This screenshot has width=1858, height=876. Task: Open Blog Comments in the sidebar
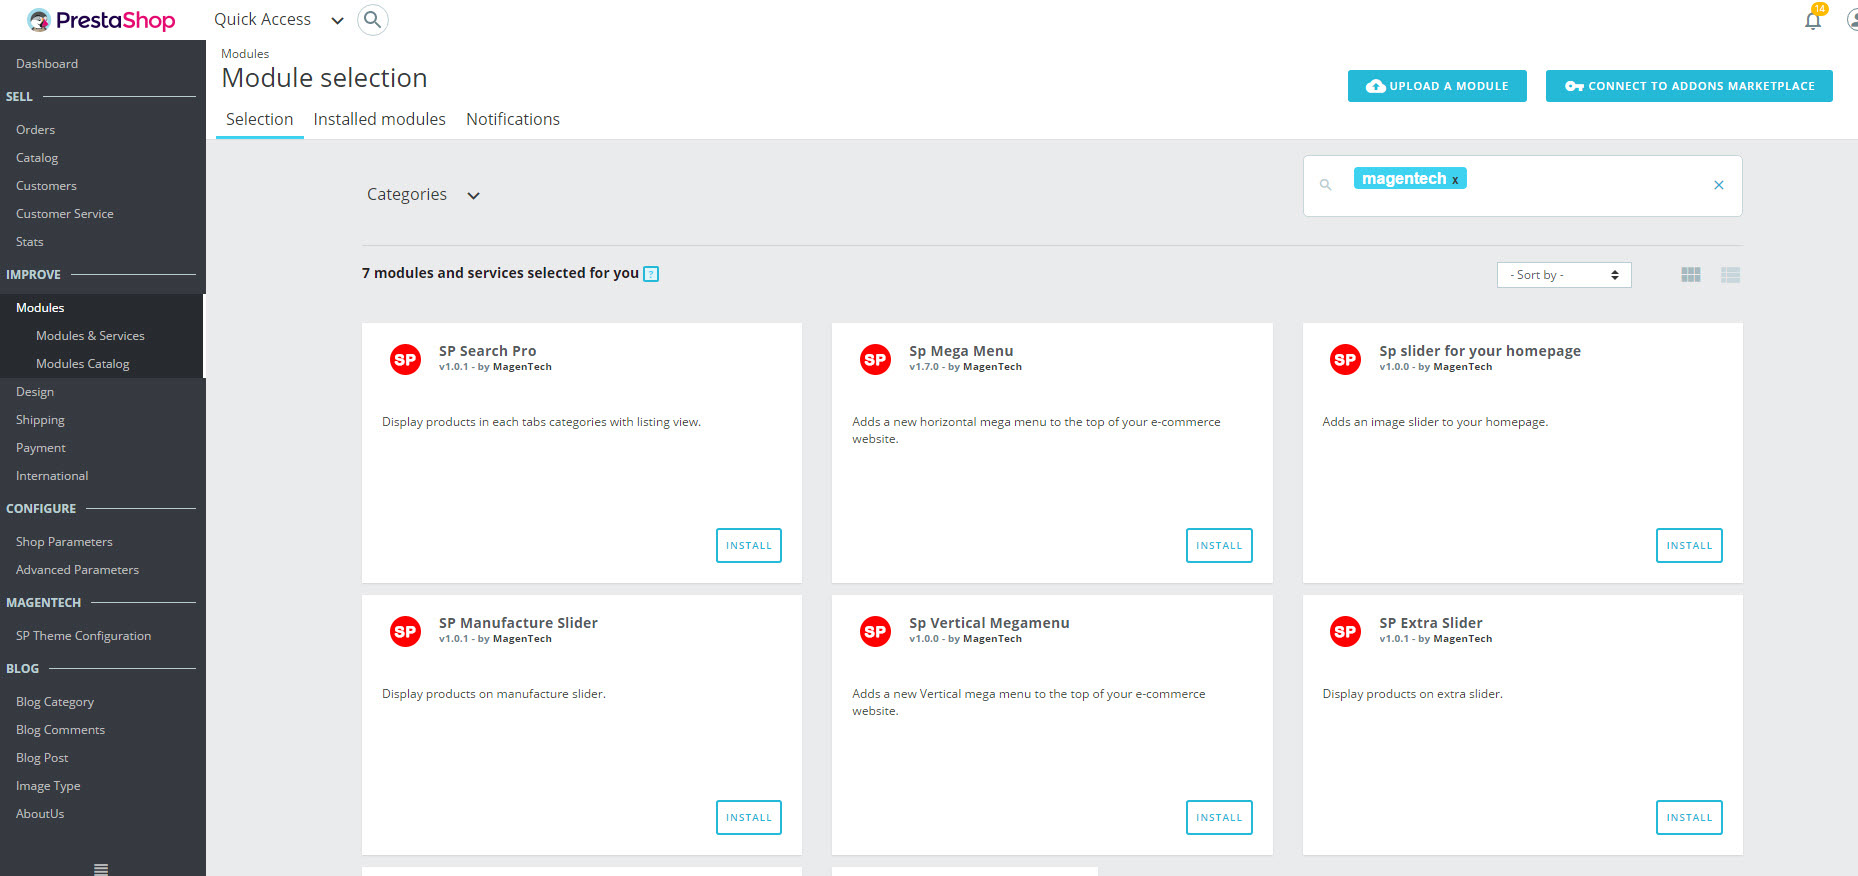coord(60,730)
